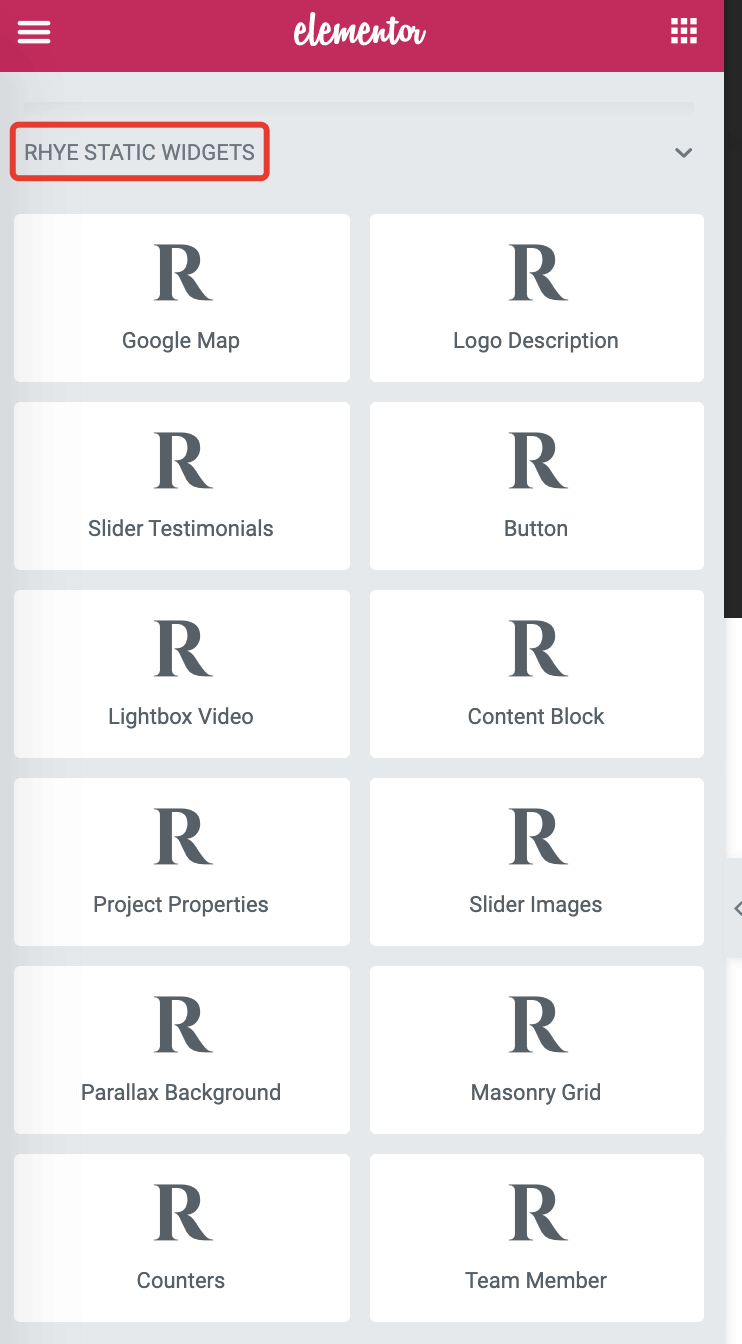Open the Elementor hamburger menu
This screenshot has height=1344, width=742.
34,32
